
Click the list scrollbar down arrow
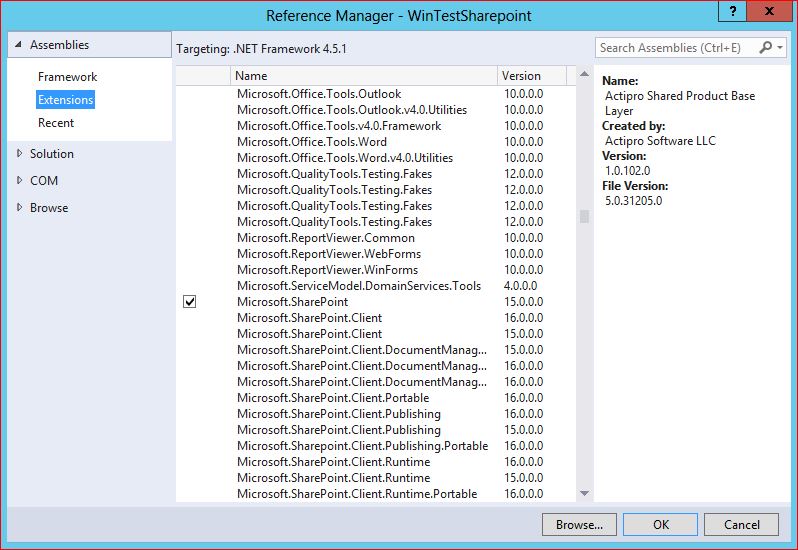[x=584, y=493]
